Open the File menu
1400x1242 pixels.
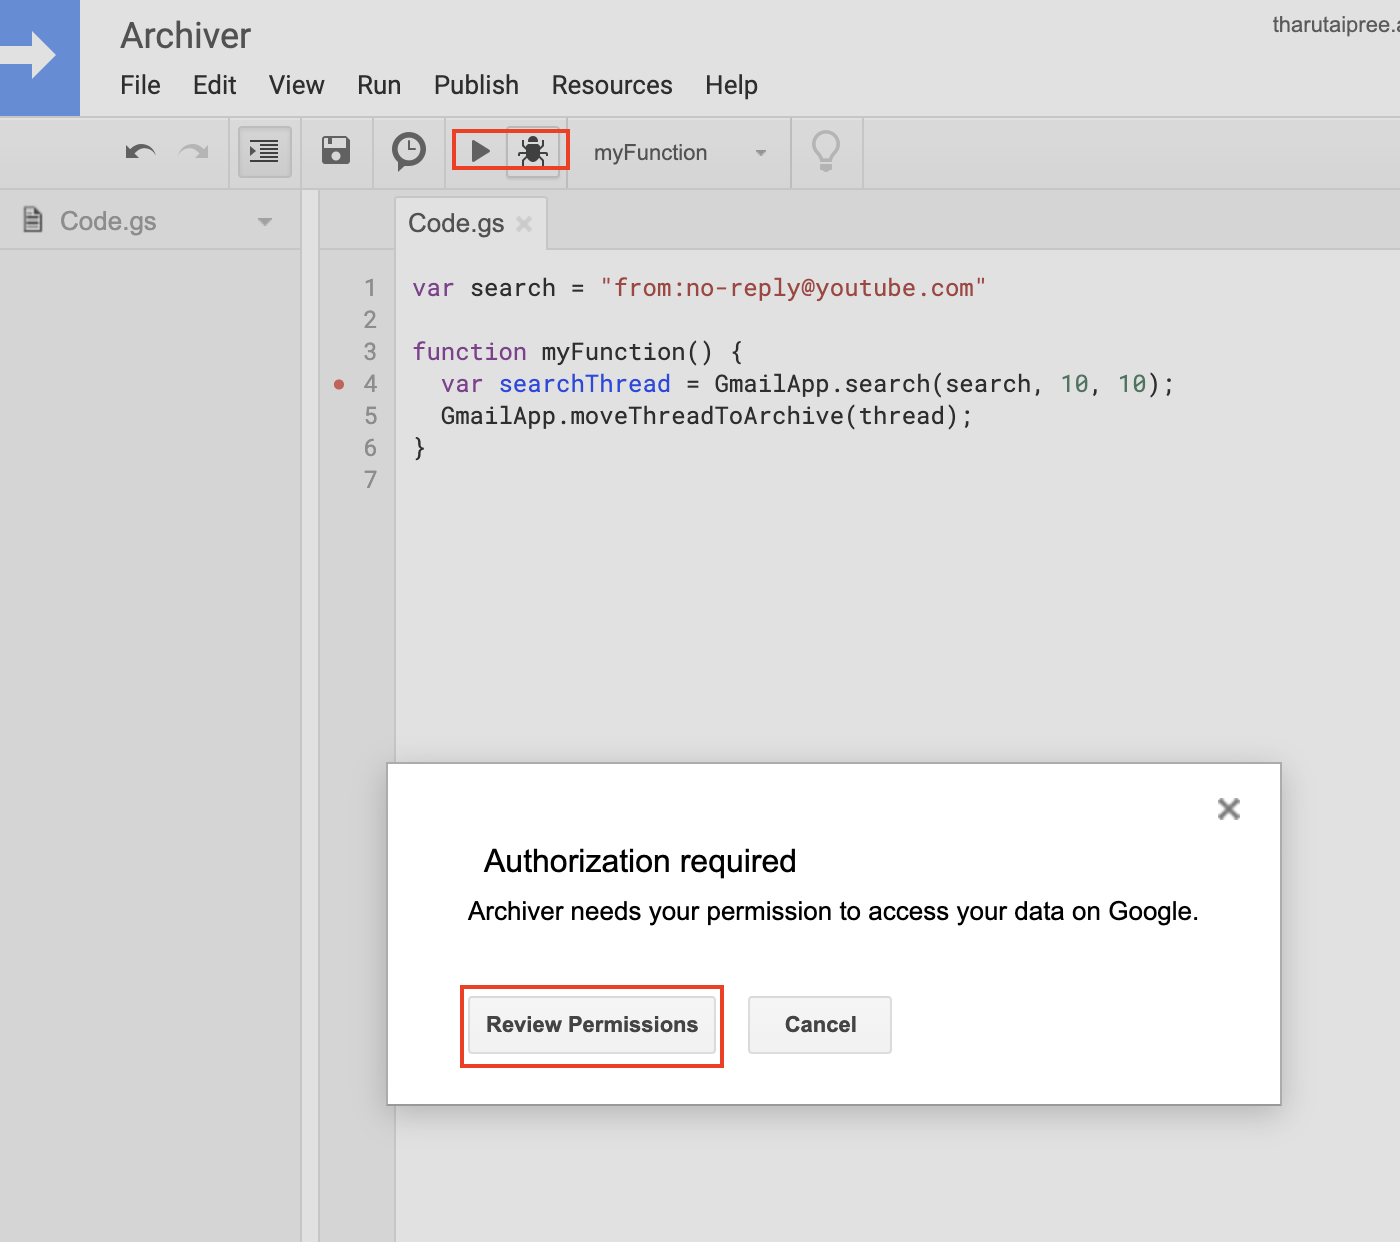click(x=140, y=85)
